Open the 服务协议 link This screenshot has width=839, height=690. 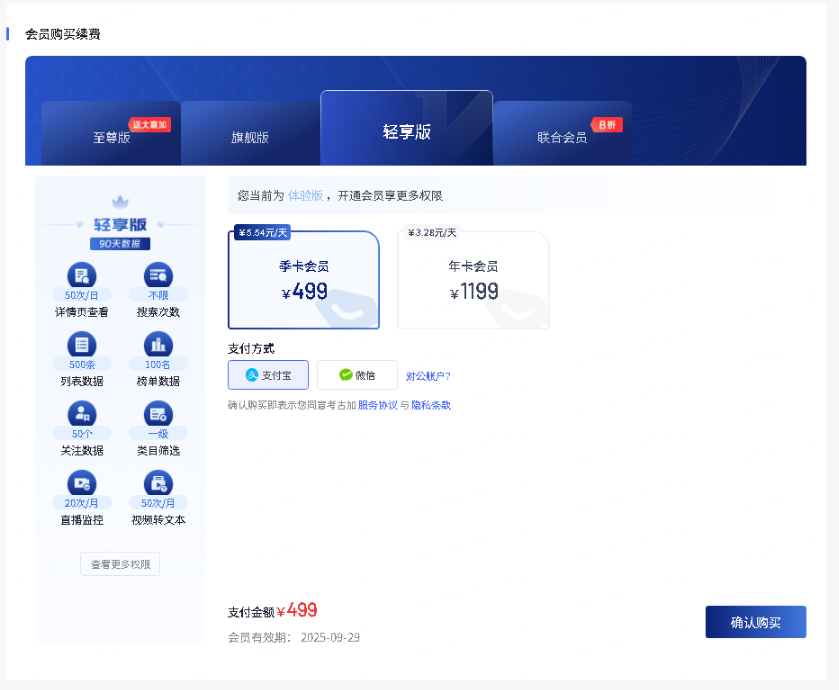[377, 405]
